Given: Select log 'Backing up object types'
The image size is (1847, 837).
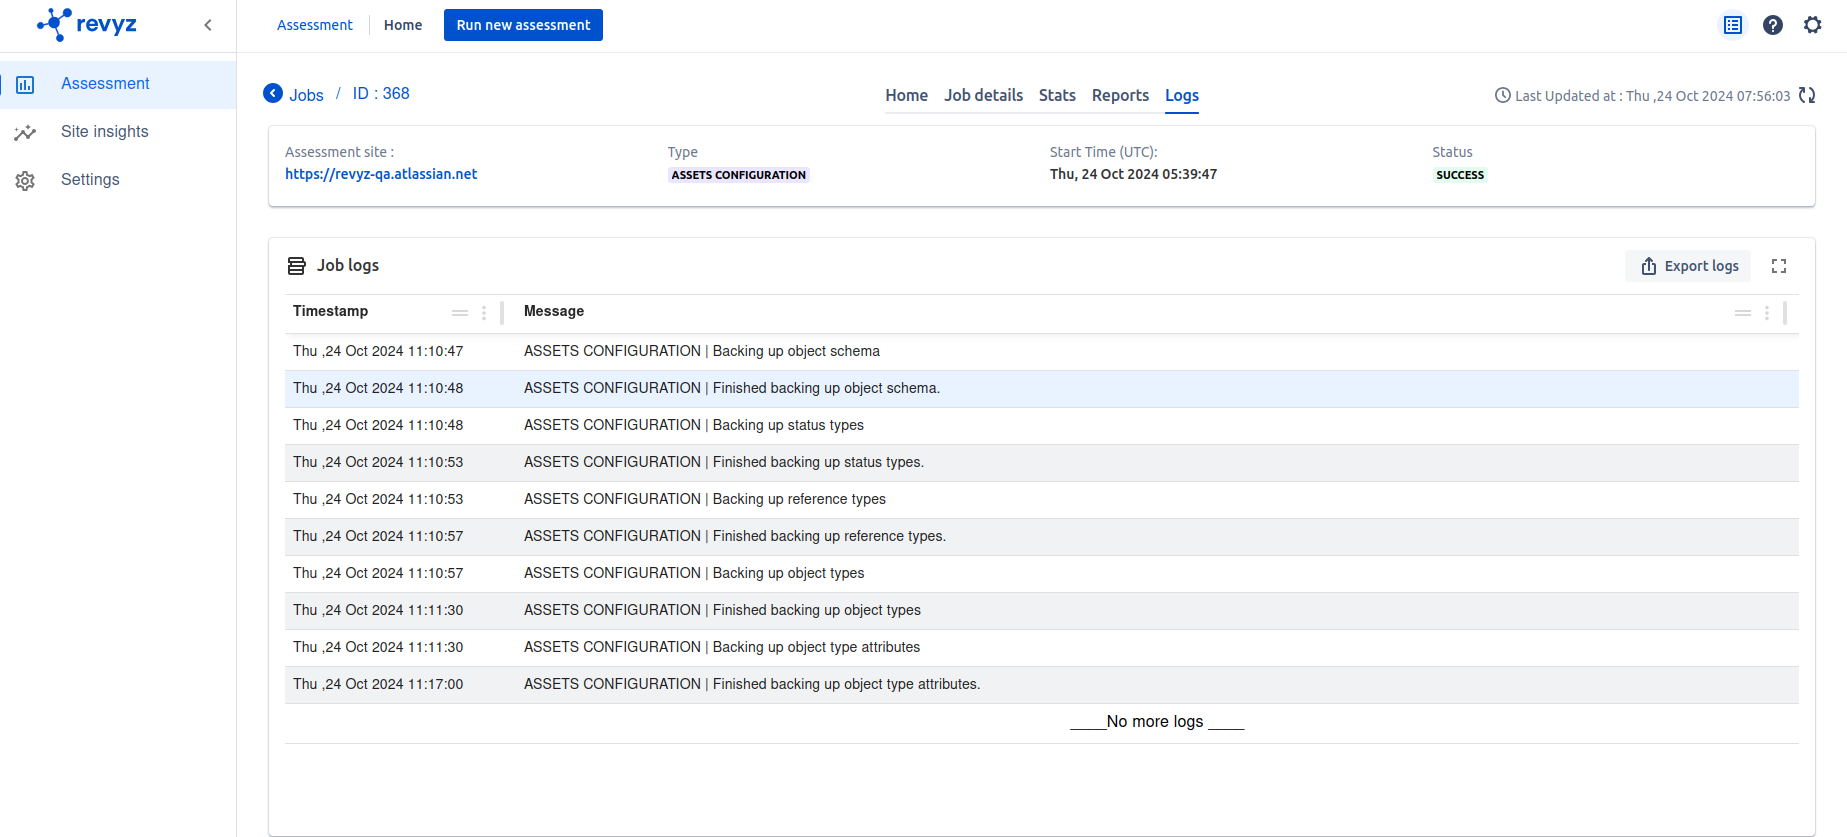Looking at the screenshot, I should click(1041, 573).
